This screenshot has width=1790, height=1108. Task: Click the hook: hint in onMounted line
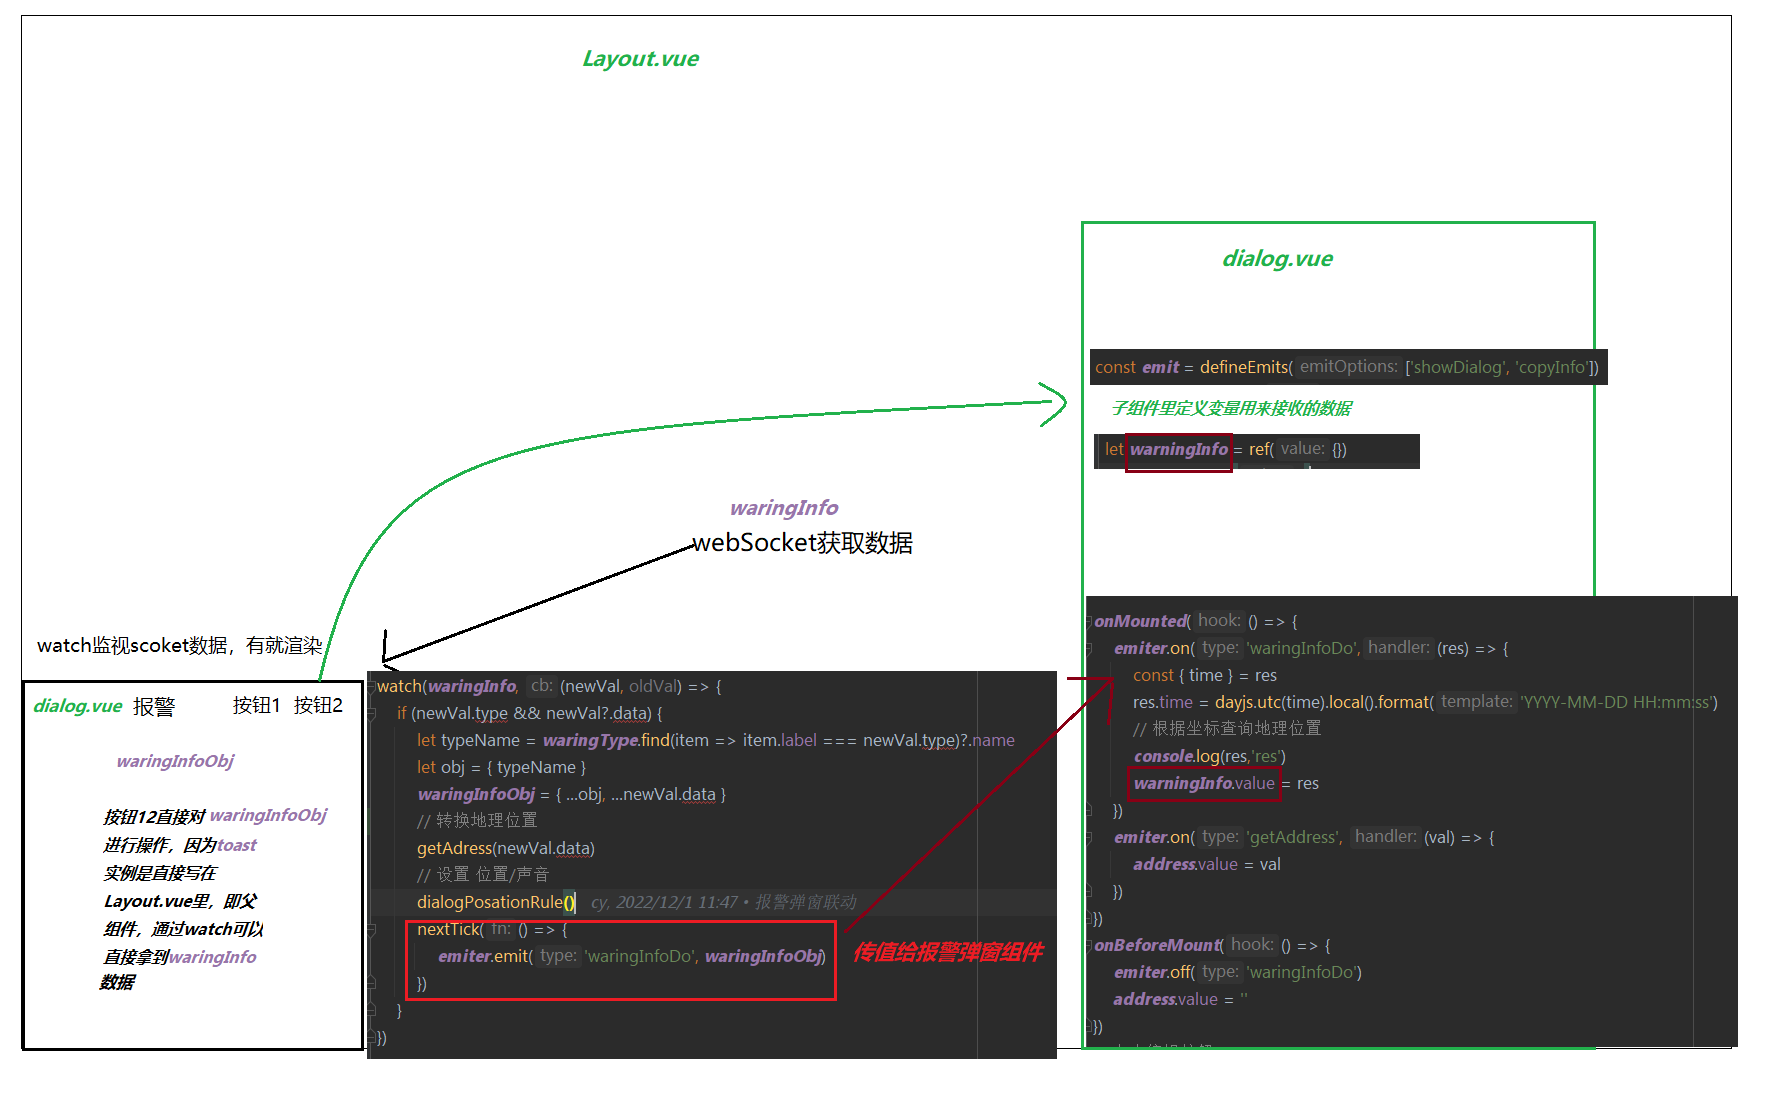tap(1219, 621)
